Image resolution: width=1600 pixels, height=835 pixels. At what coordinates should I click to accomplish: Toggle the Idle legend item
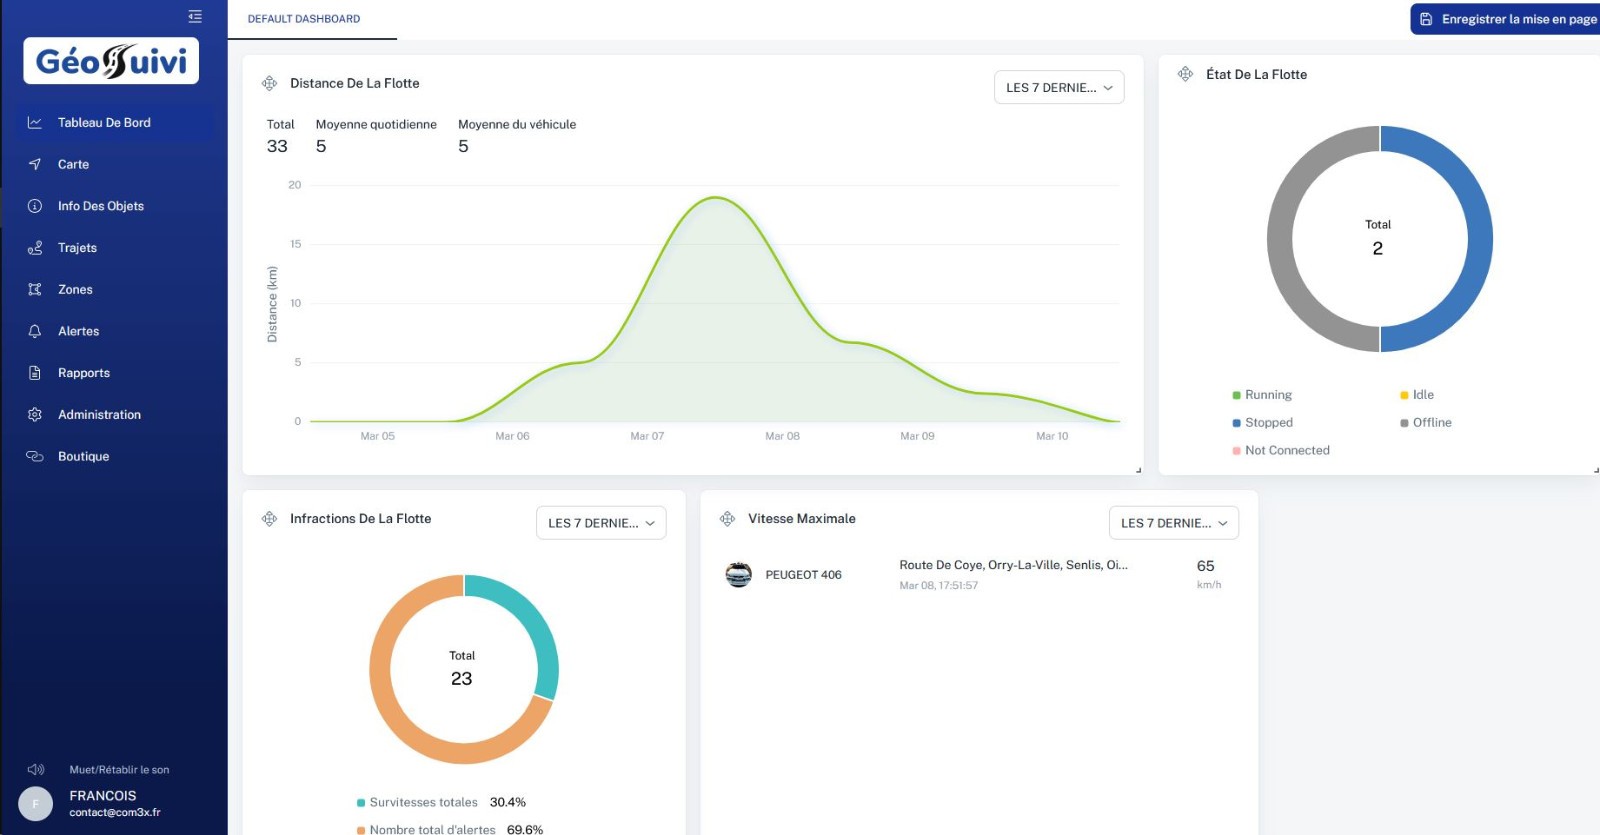(1417, 395)
